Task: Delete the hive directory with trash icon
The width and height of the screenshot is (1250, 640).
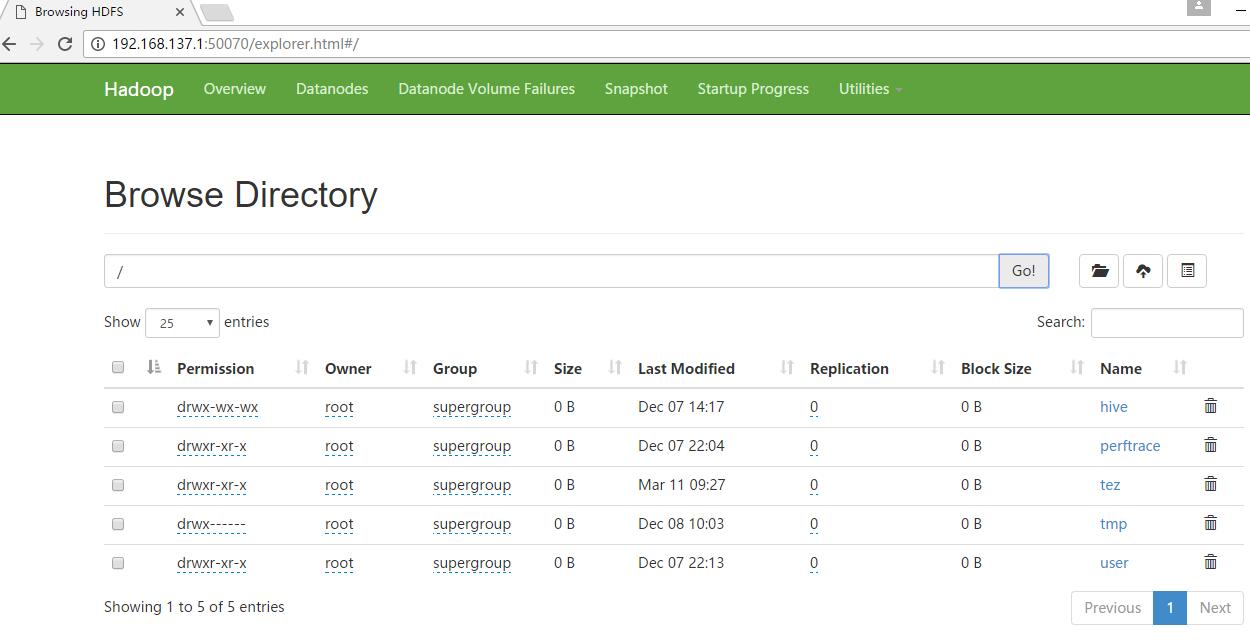Action: pyautogui.click(x=1210, y=406)
